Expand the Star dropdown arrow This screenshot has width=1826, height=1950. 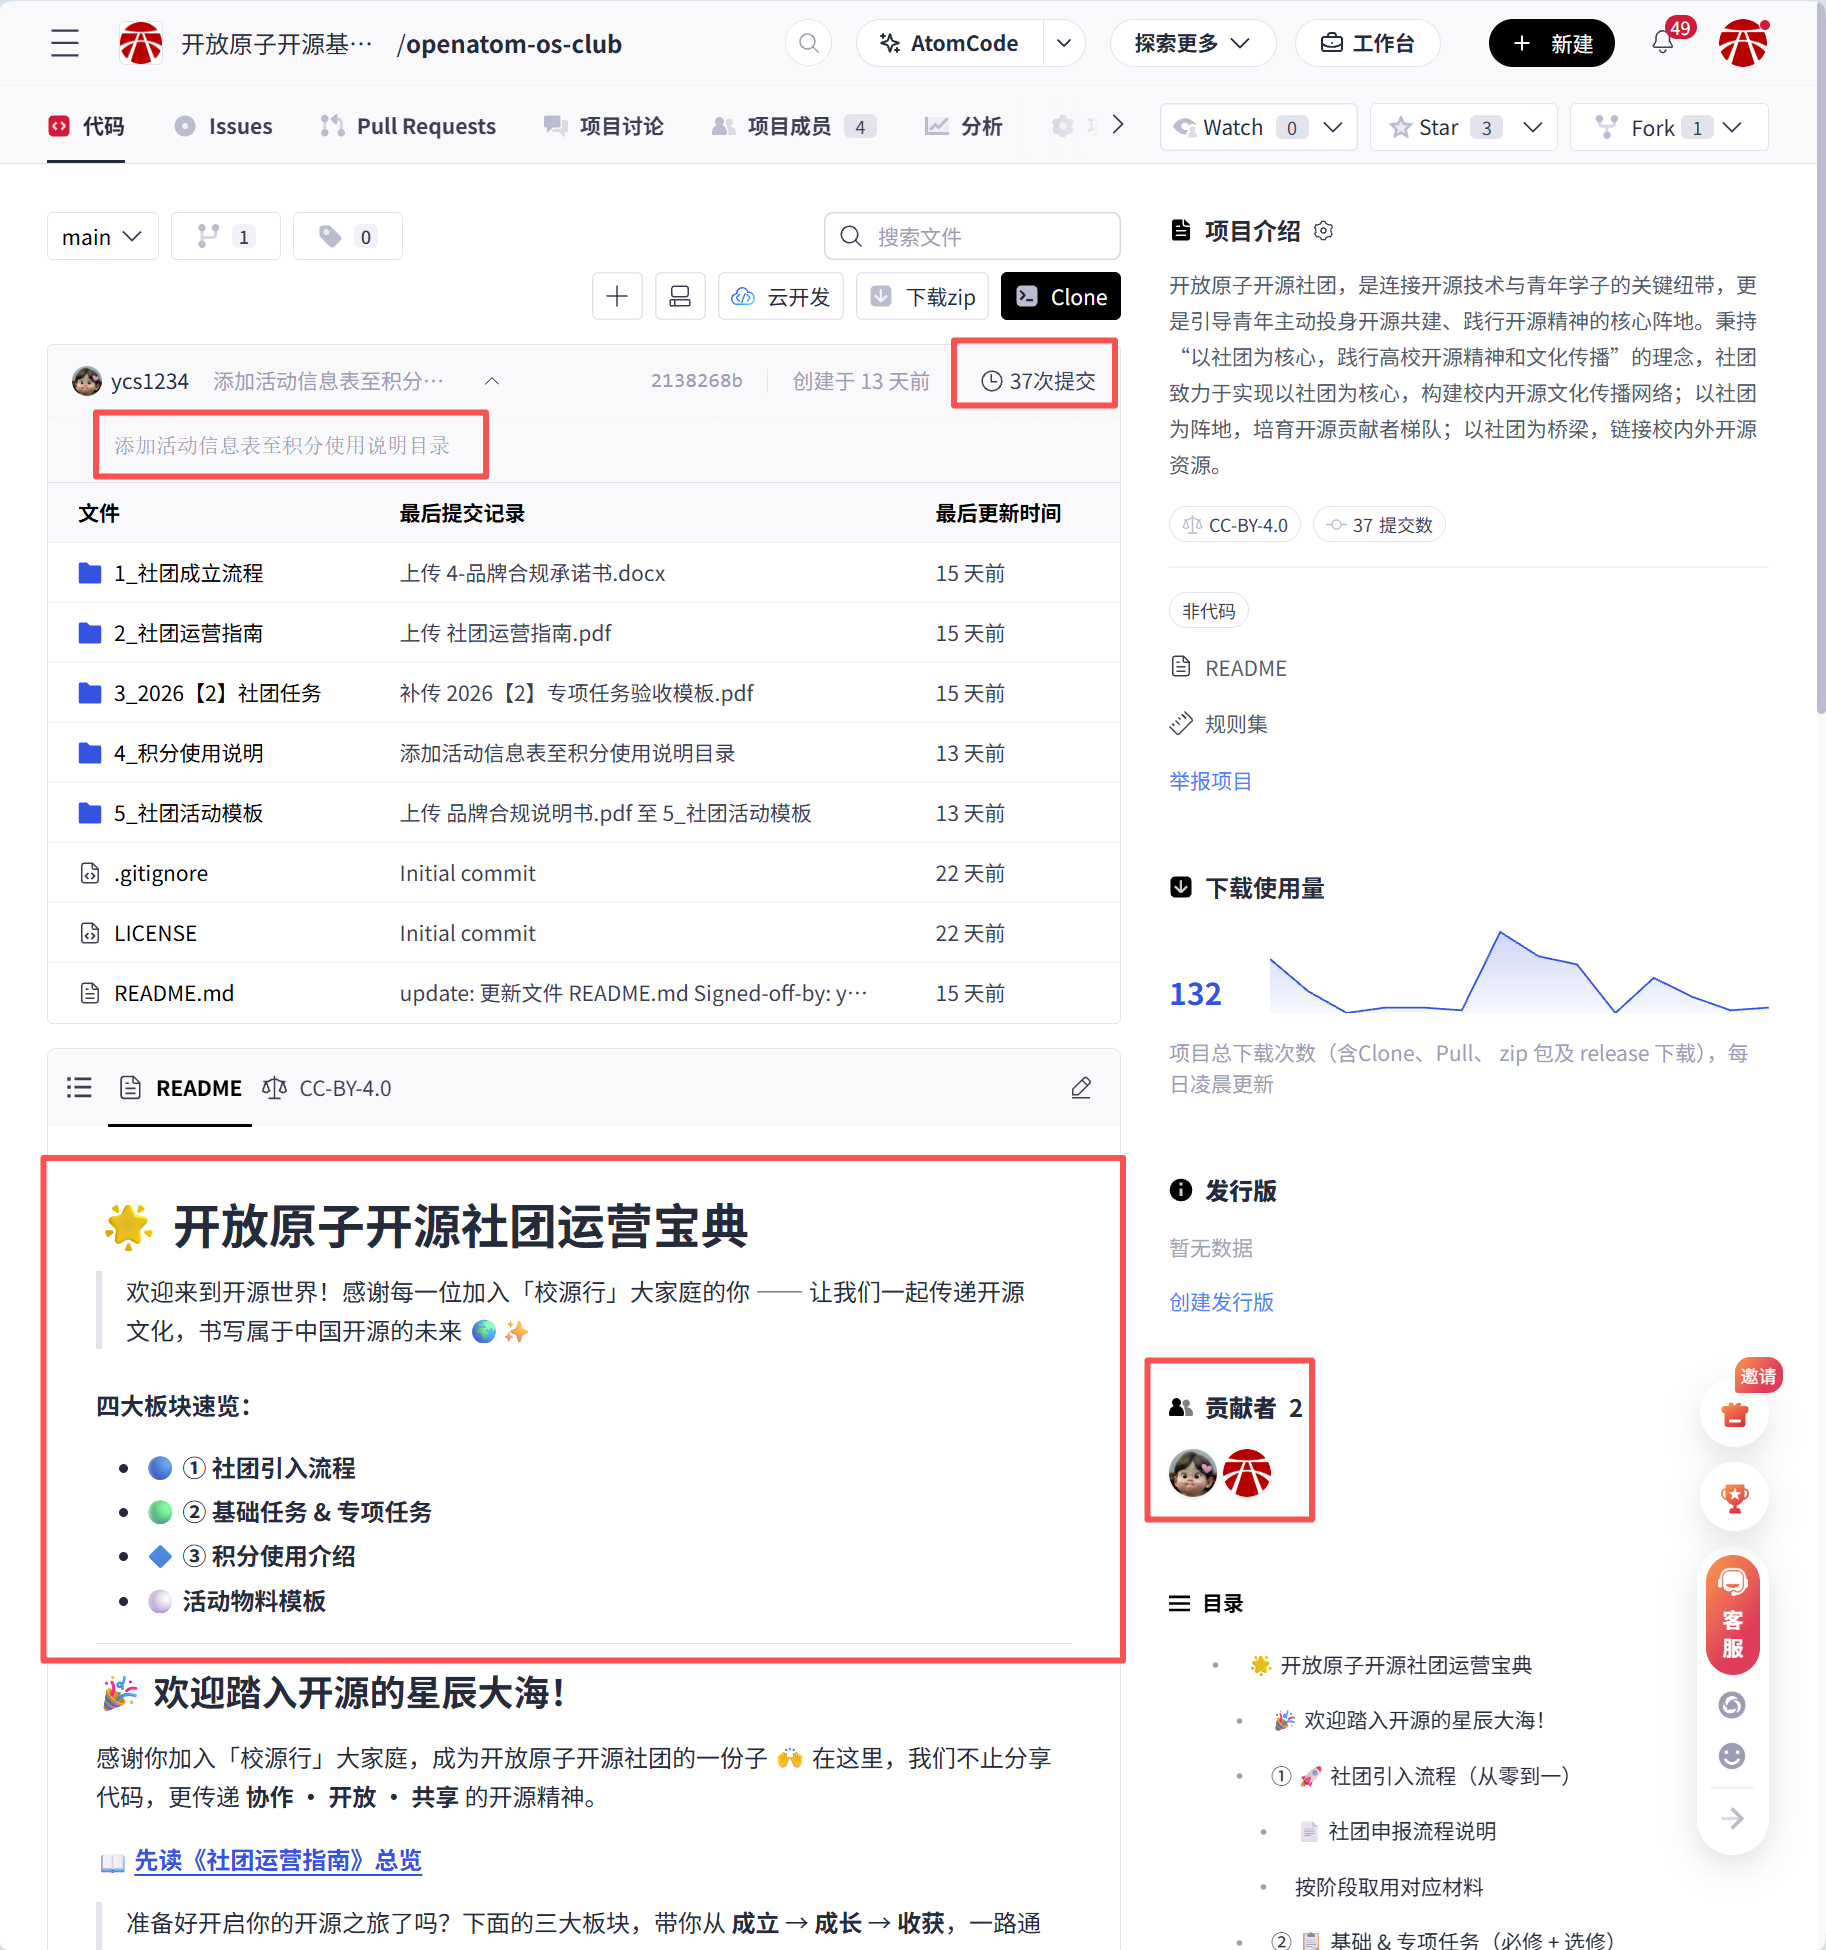click(1532, 127)
